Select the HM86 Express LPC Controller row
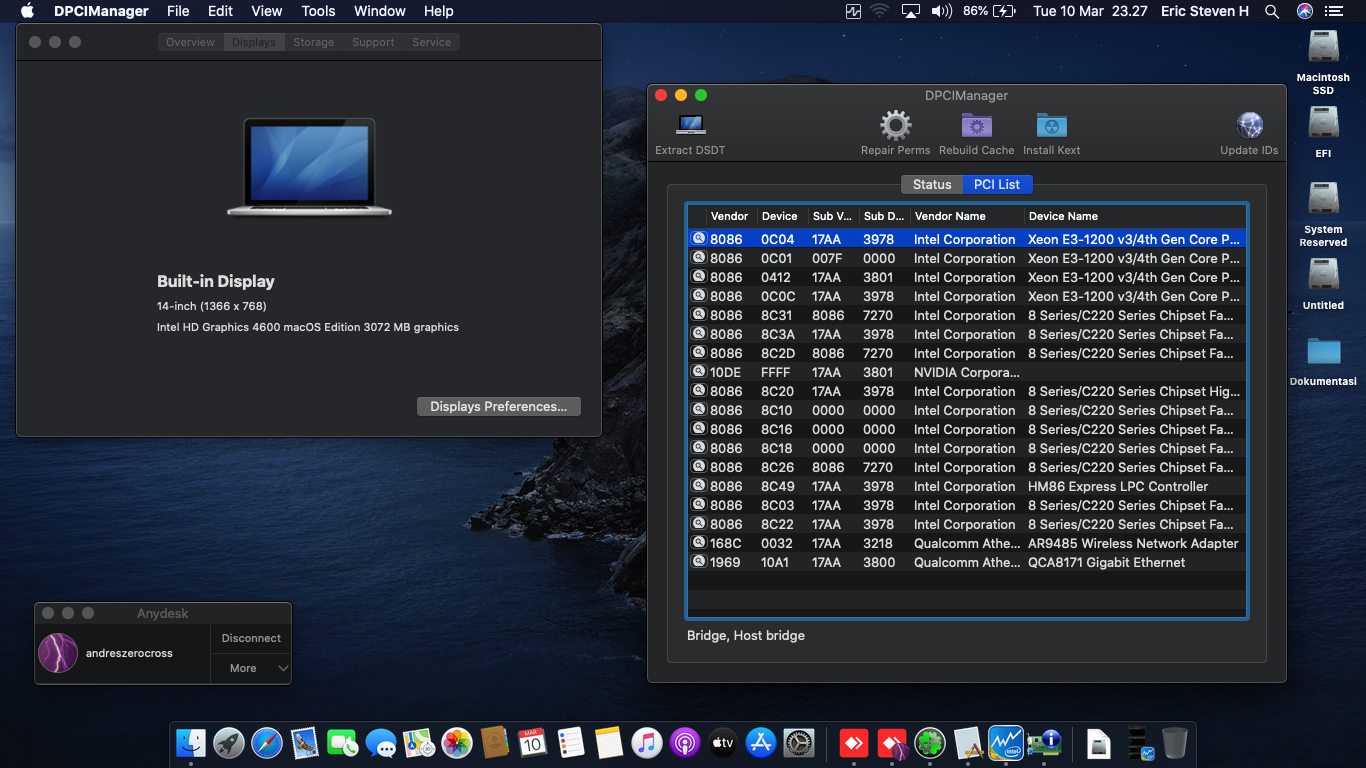 967,486
